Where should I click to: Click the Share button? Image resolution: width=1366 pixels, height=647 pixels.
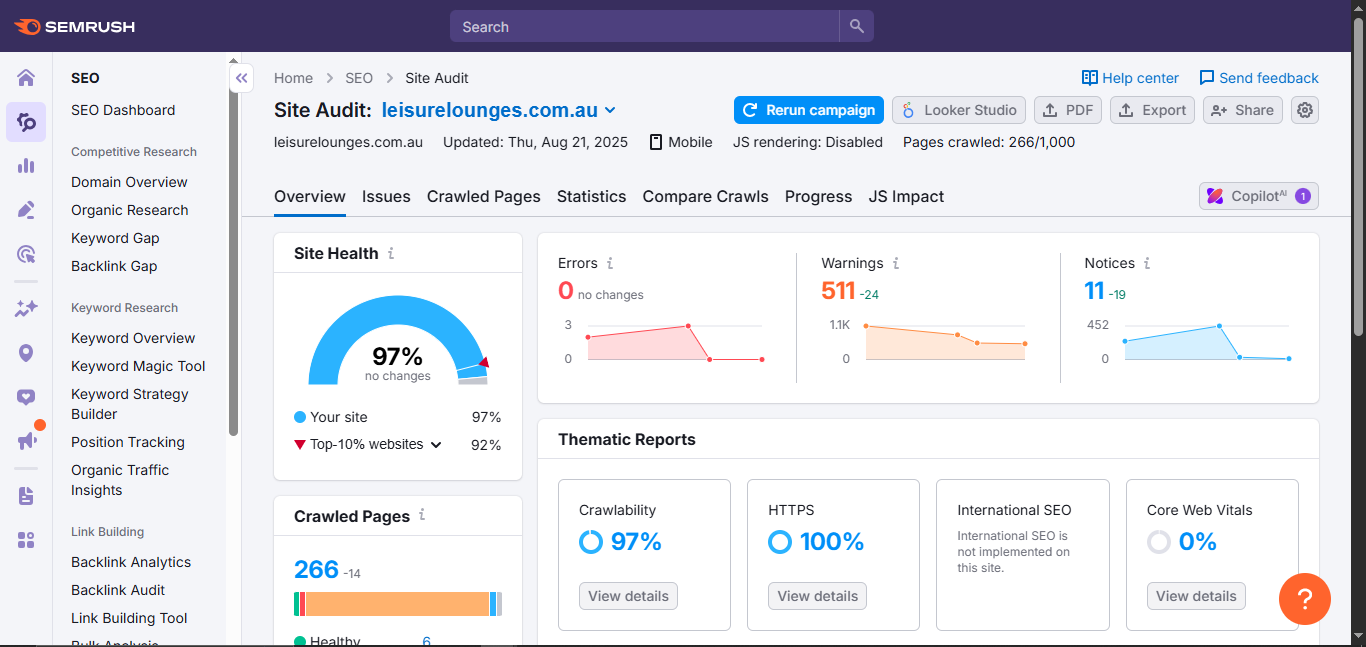(1243, 110)
